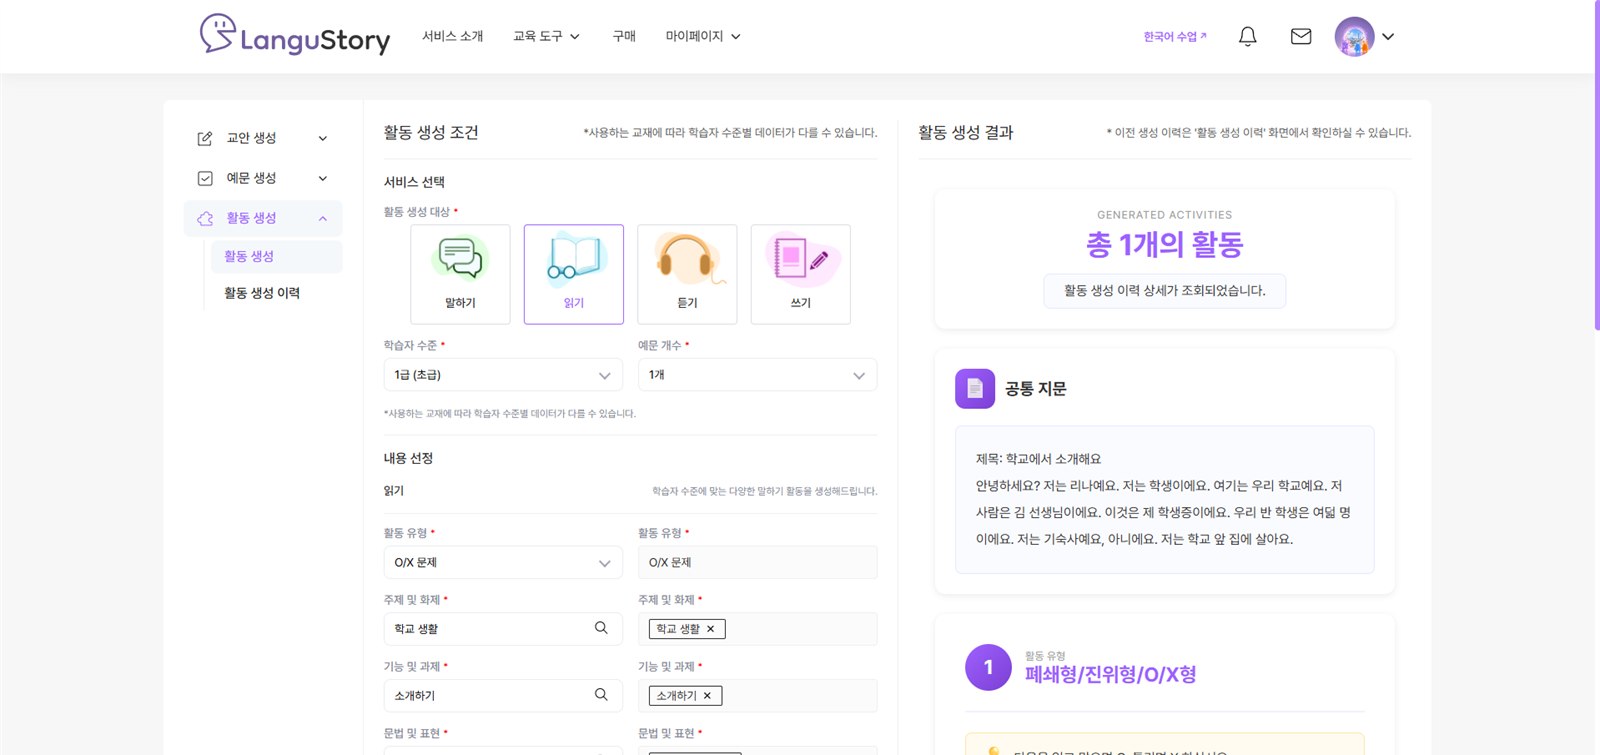Click the 예문 생성 checkbox icon
Image resolution: width=1600 pixels, height=755 pixels.
[205, 178]
